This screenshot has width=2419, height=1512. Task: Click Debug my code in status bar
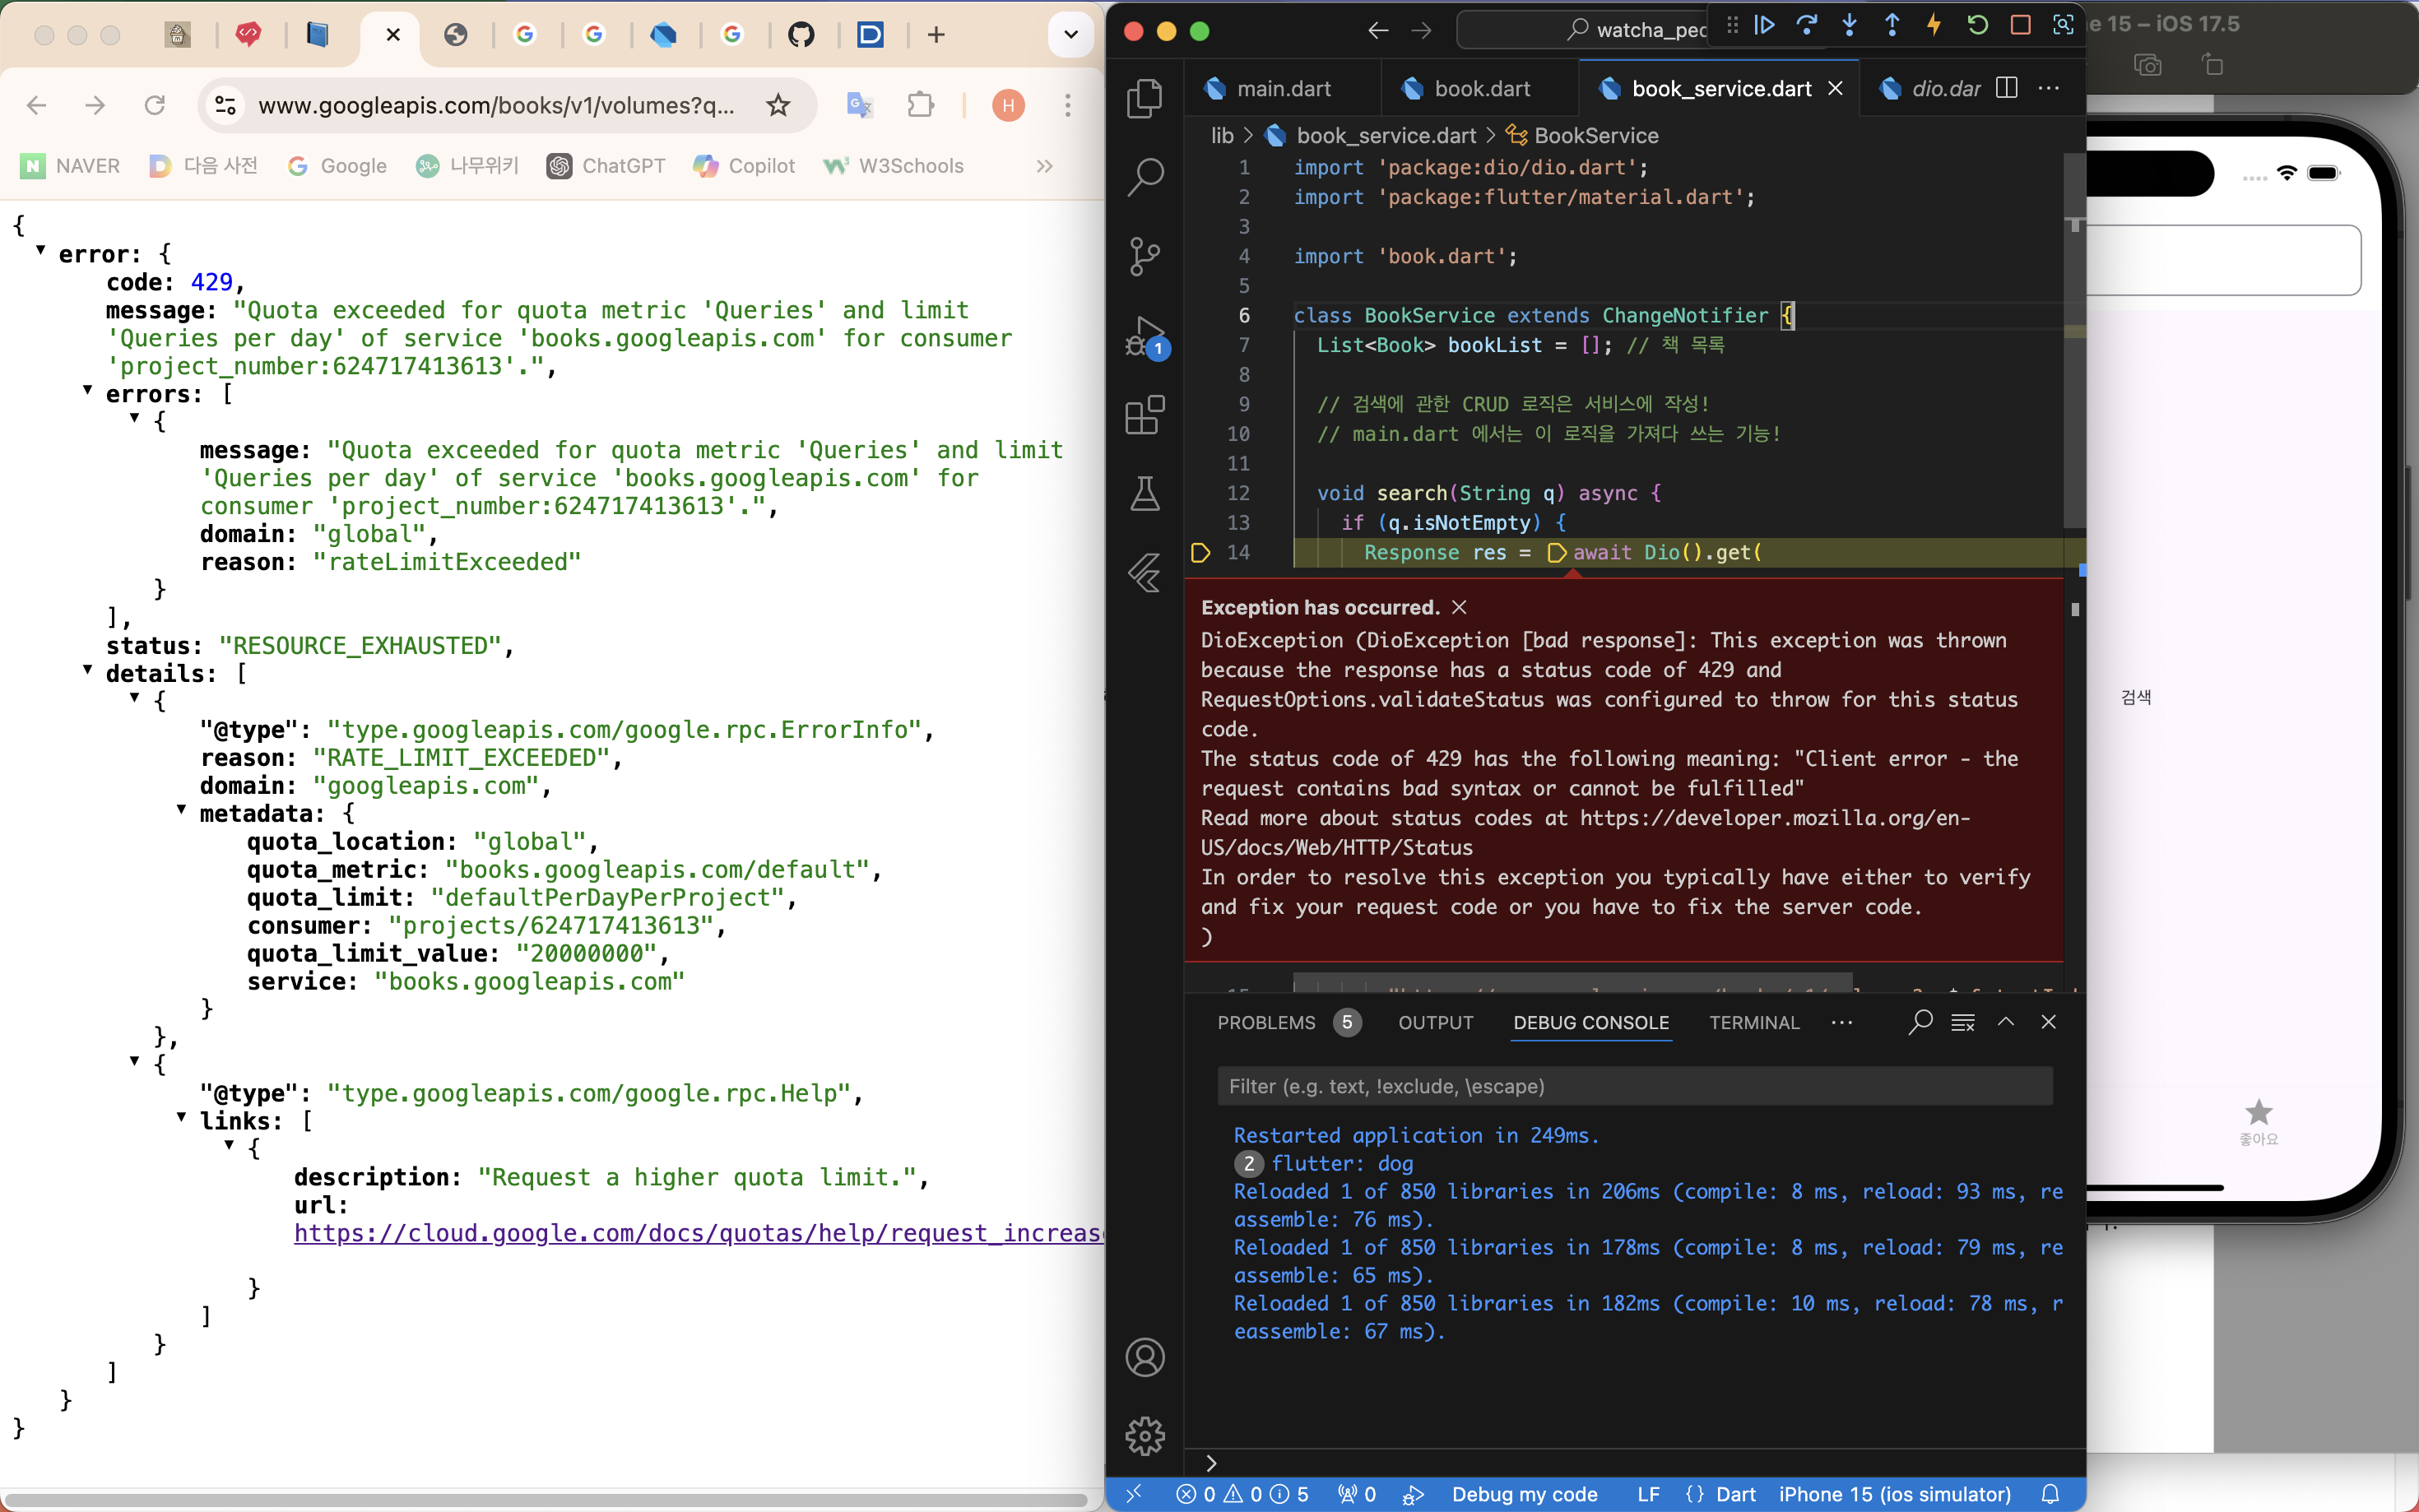point(1524,1494)
